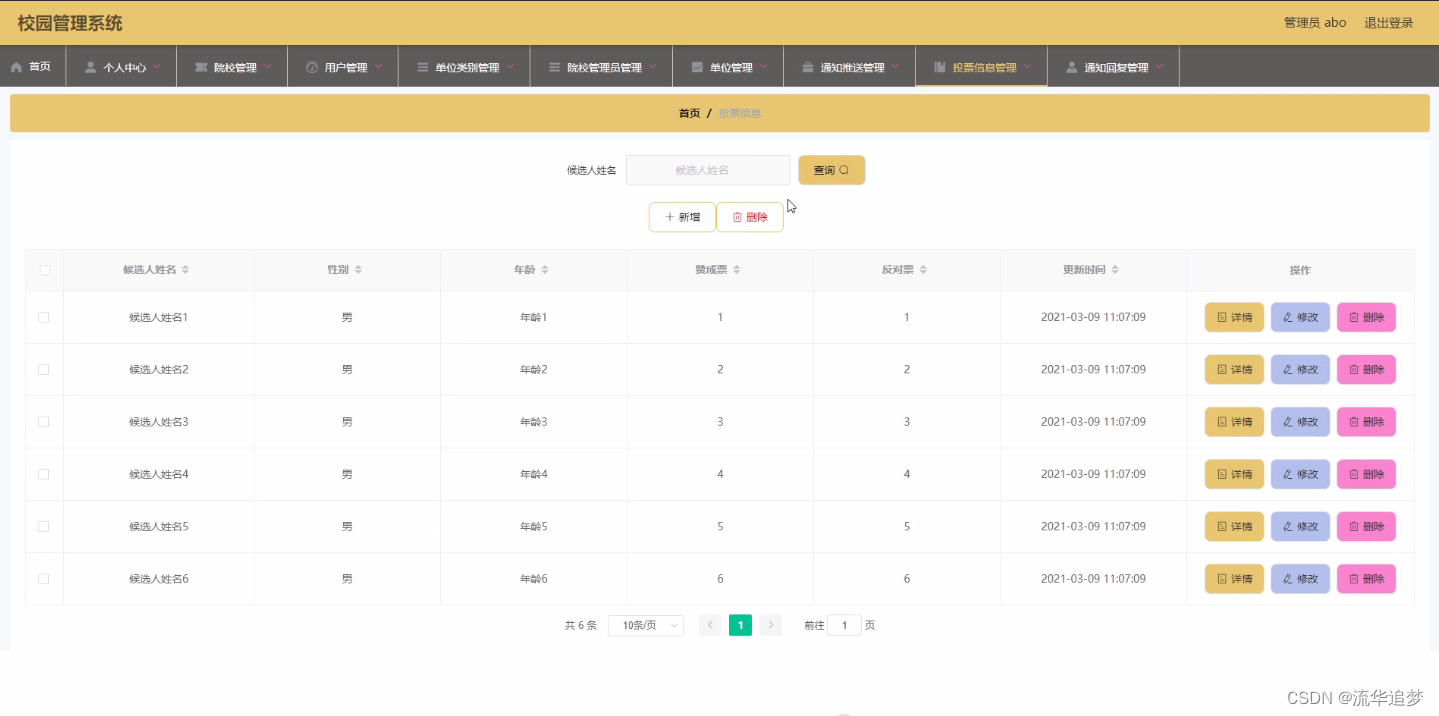Check the row for 候选人姓名6

[43, 578]
